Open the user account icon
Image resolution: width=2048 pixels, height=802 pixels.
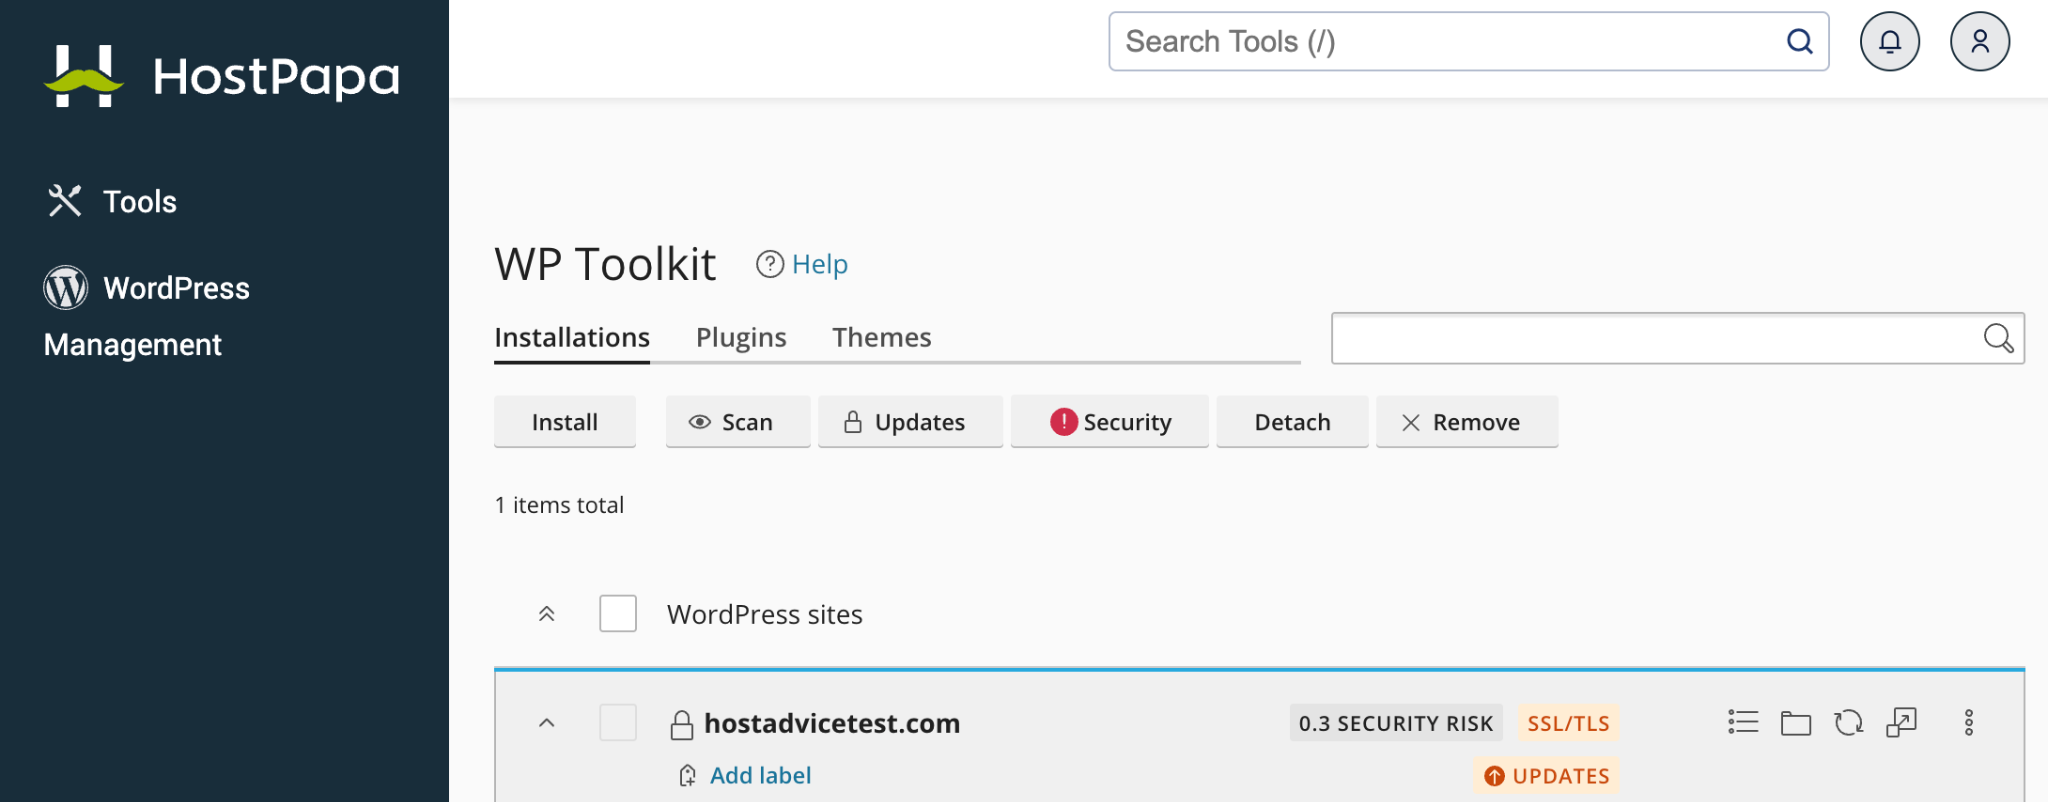pos(1979,42)
